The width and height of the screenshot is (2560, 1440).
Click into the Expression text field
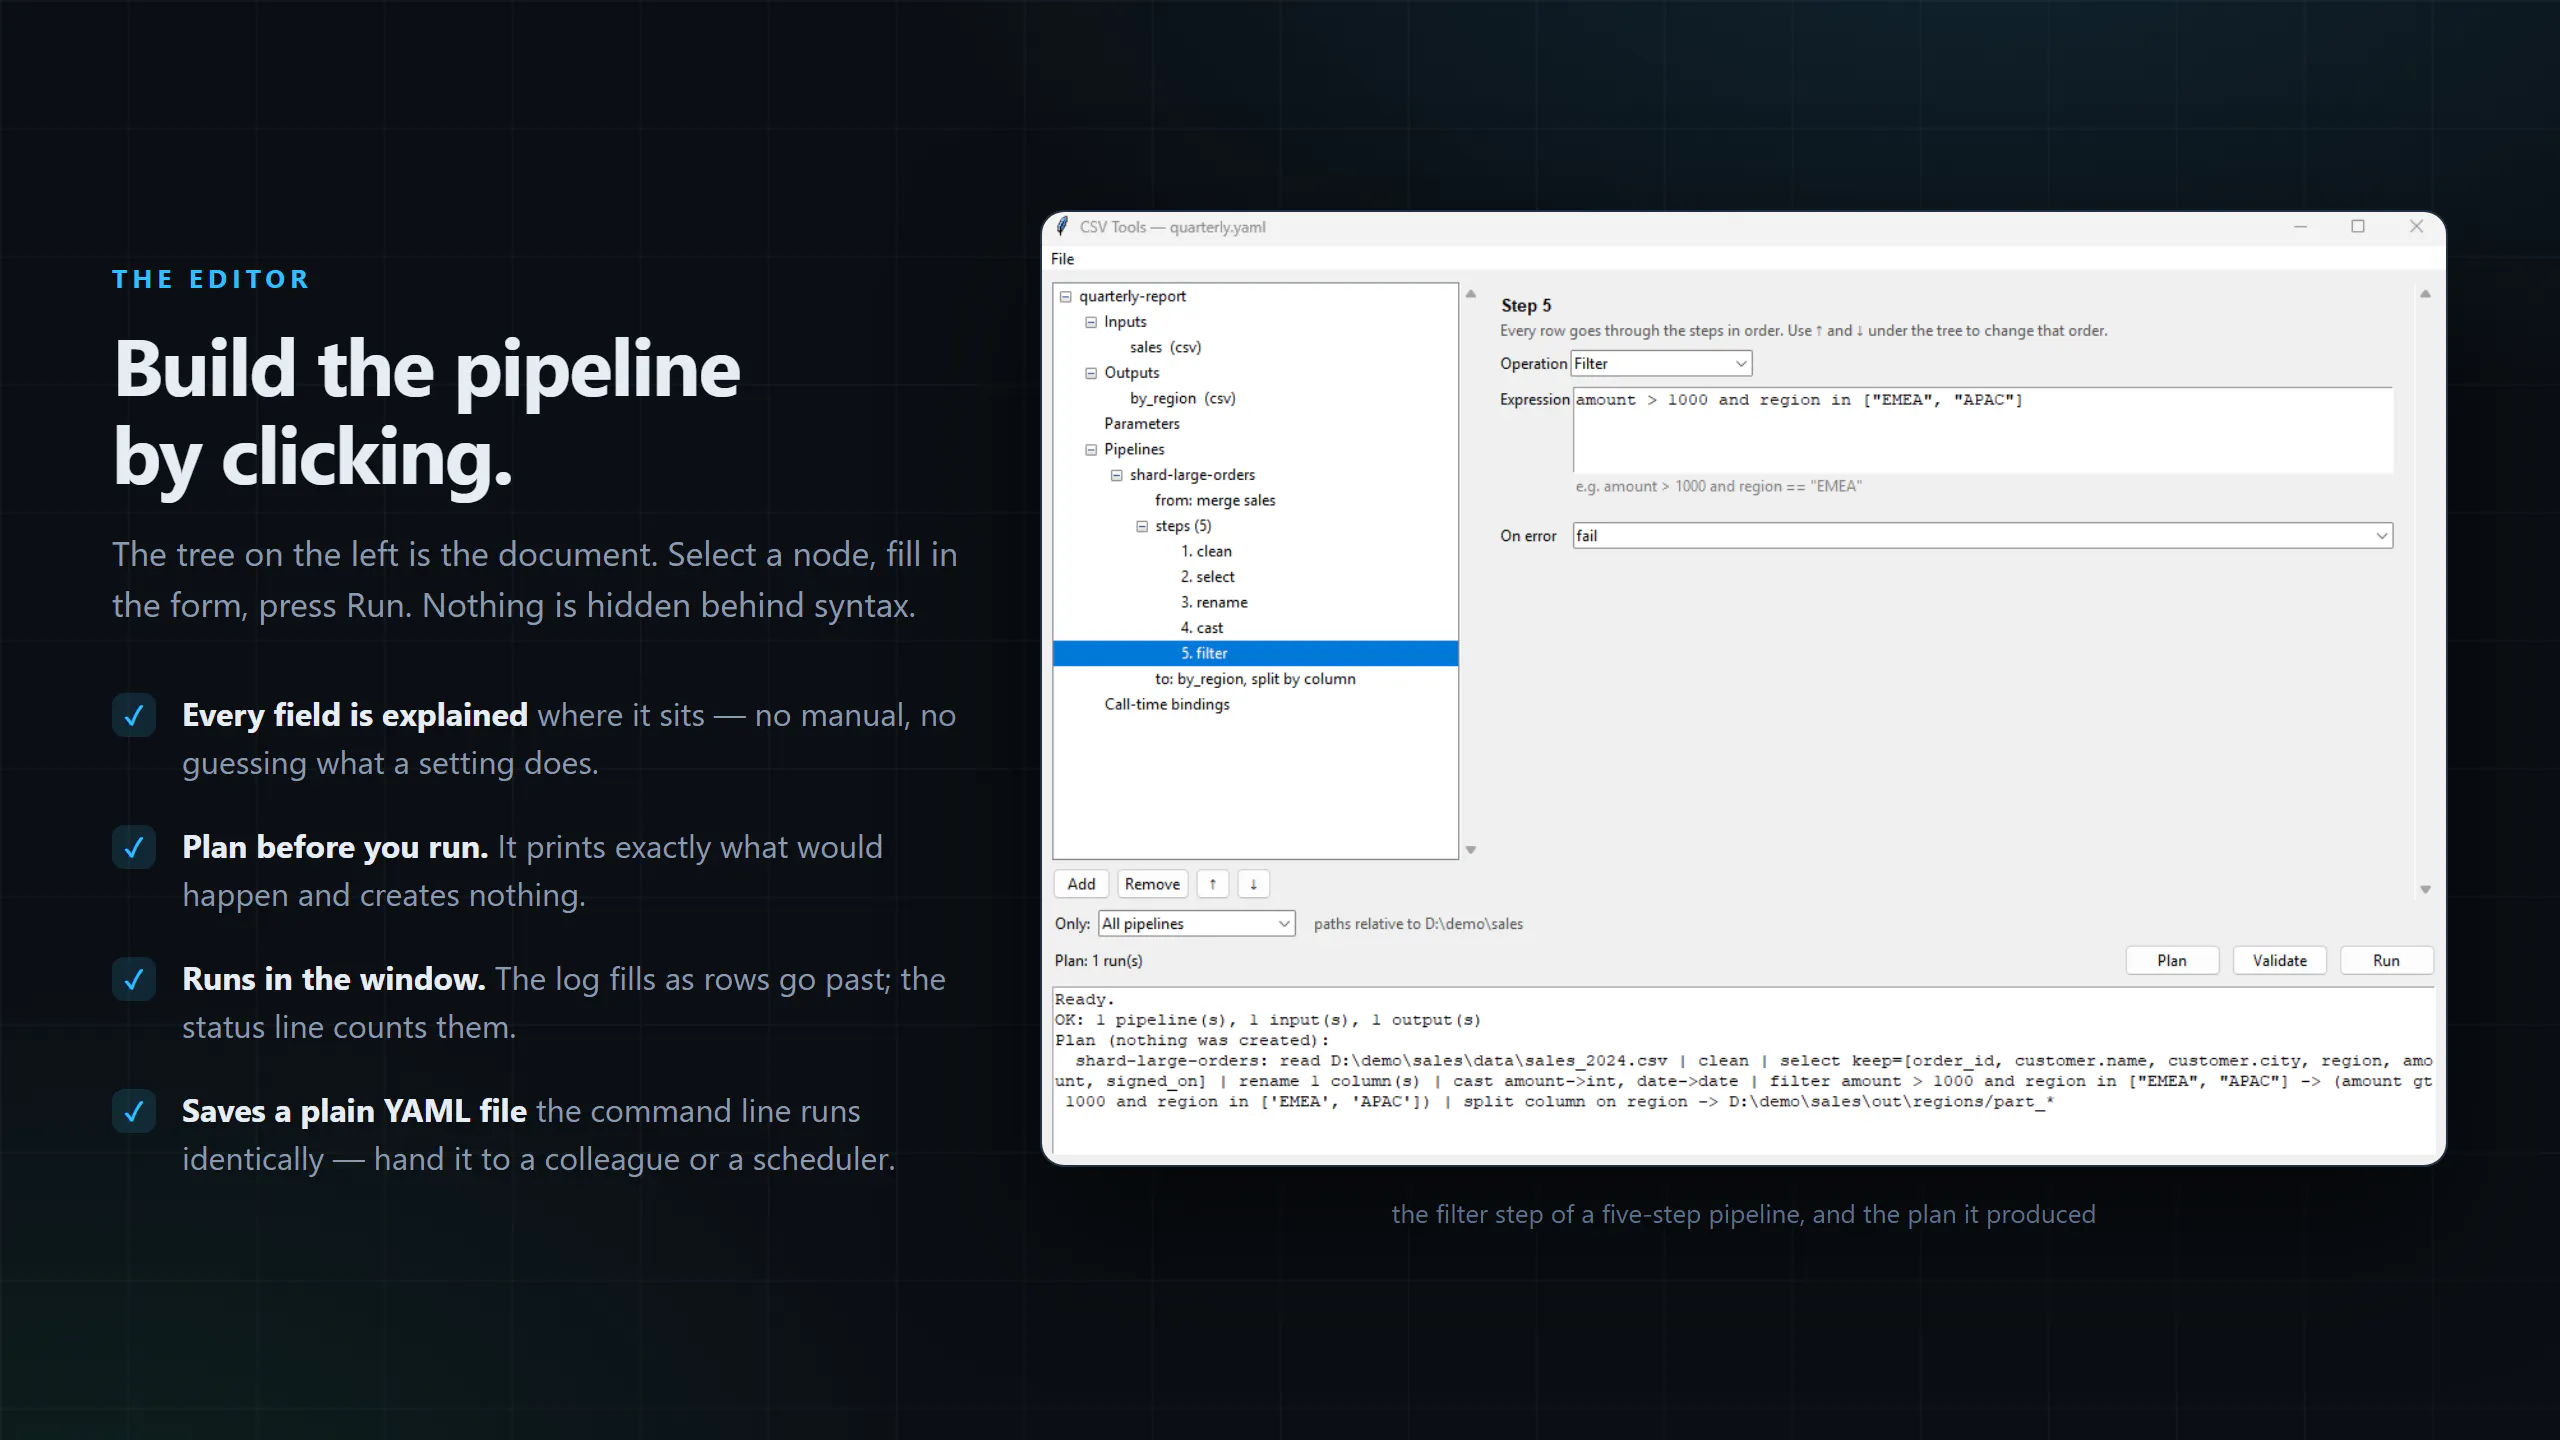(x=1982, y=430)
